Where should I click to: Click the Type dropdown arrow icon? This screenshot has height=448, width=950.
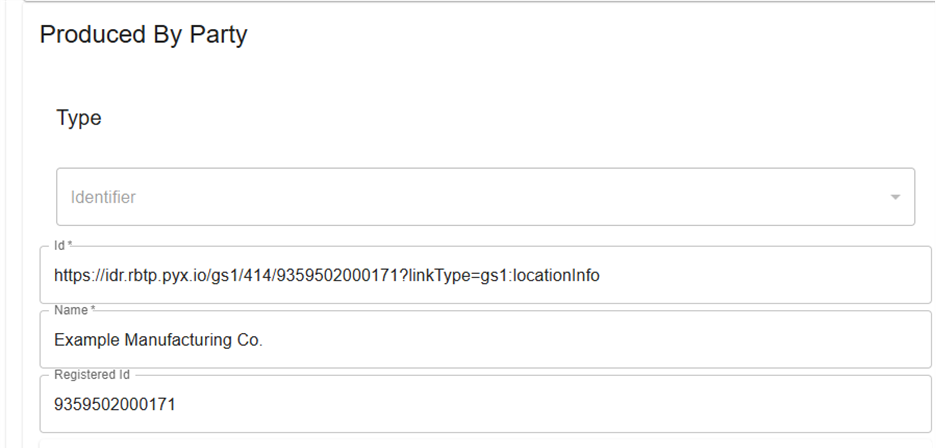[x=895, y=197]
